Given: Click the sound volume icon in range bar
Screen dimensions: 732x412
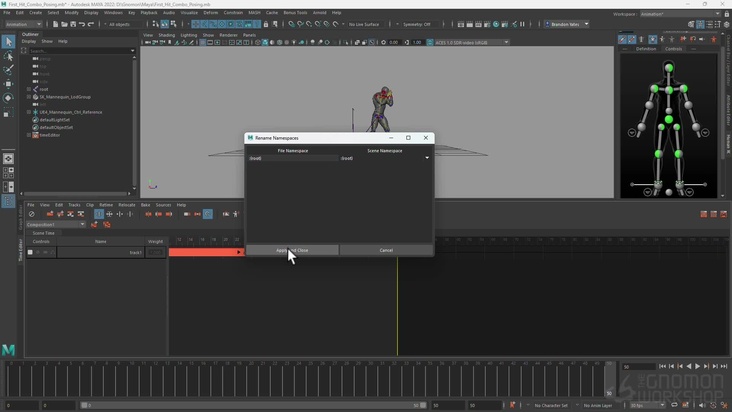Looking at the screenshot, I should click(702, 405).
